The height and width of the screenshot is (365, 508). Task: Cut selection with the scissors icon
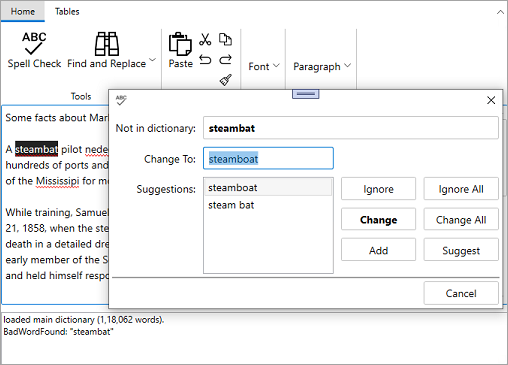205,39
